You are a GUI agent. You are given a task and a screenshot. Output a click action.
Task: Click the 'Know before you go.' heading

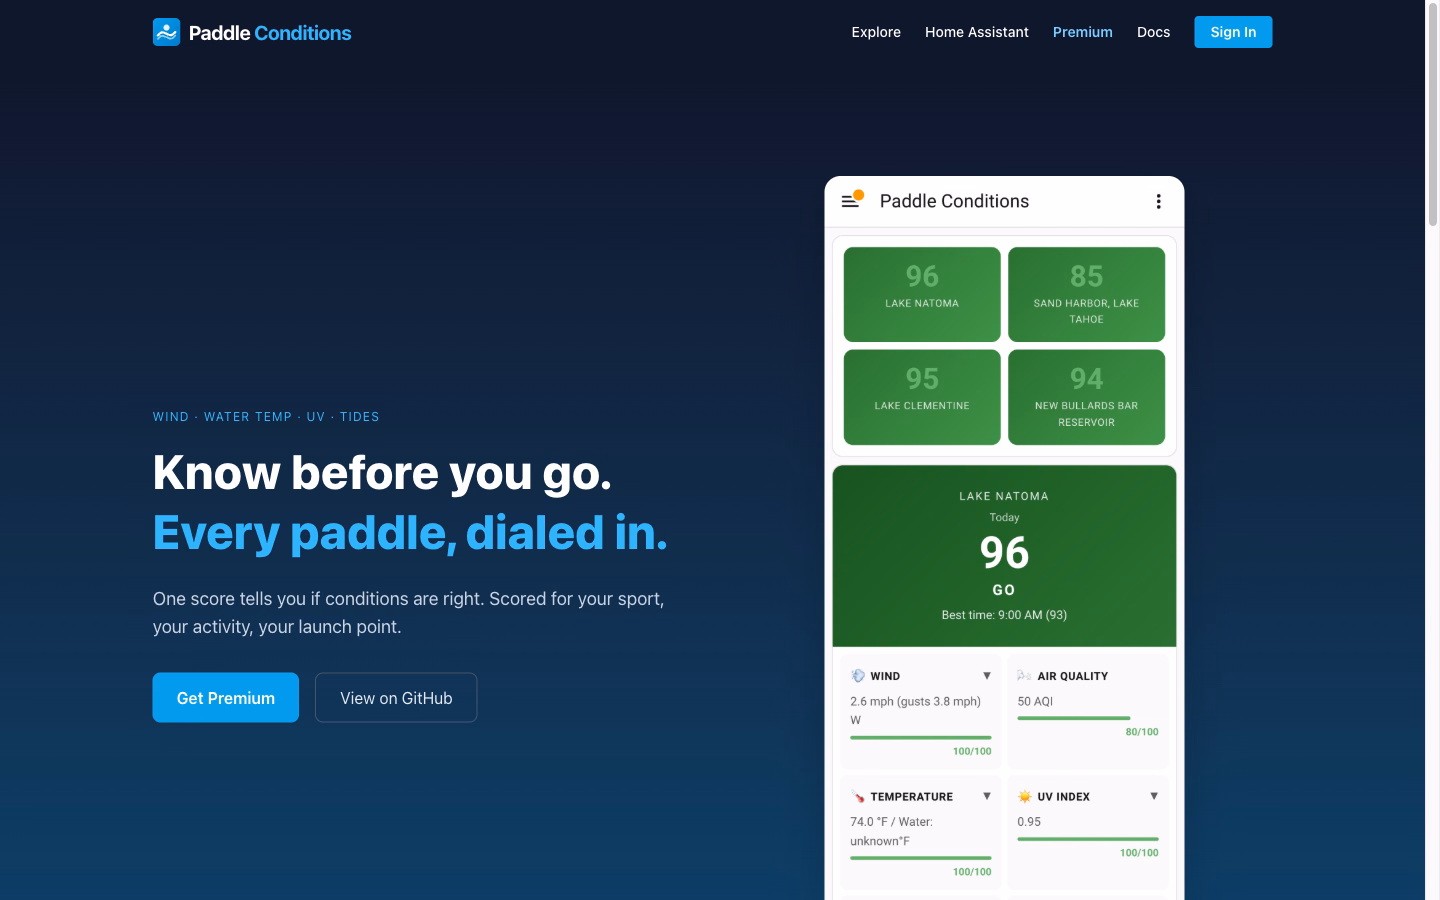(382, 472)
